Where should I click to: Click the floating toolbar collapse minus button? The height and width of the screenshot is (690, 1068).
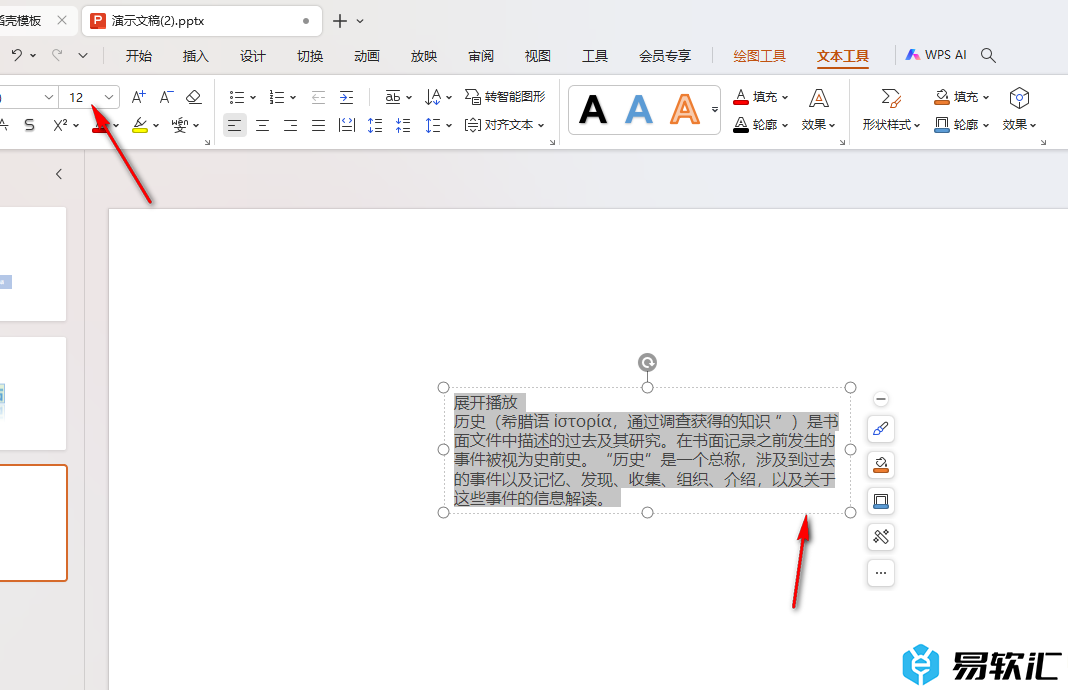pyautogui.click(x=881, y=399)
